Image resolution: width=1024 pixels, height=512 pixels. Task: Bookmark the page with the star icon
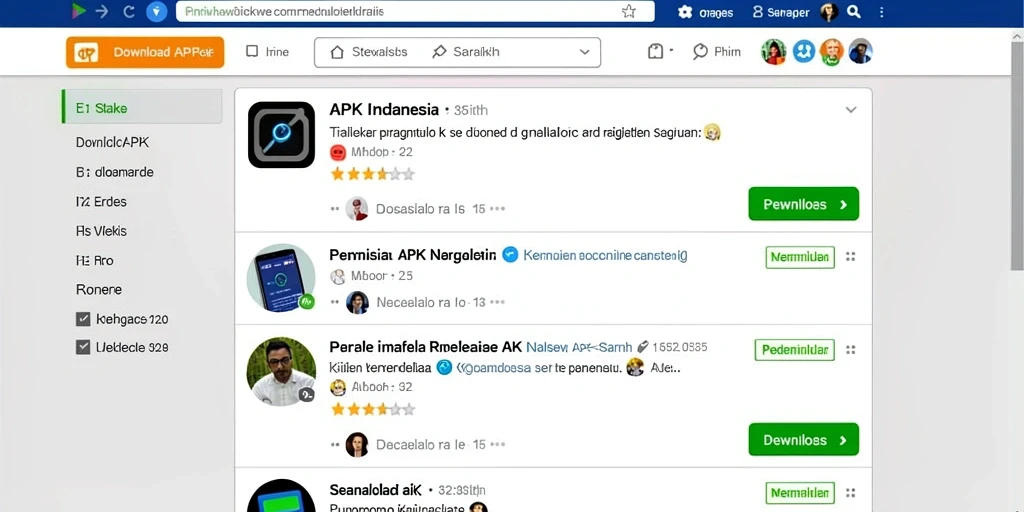point(628,11)
